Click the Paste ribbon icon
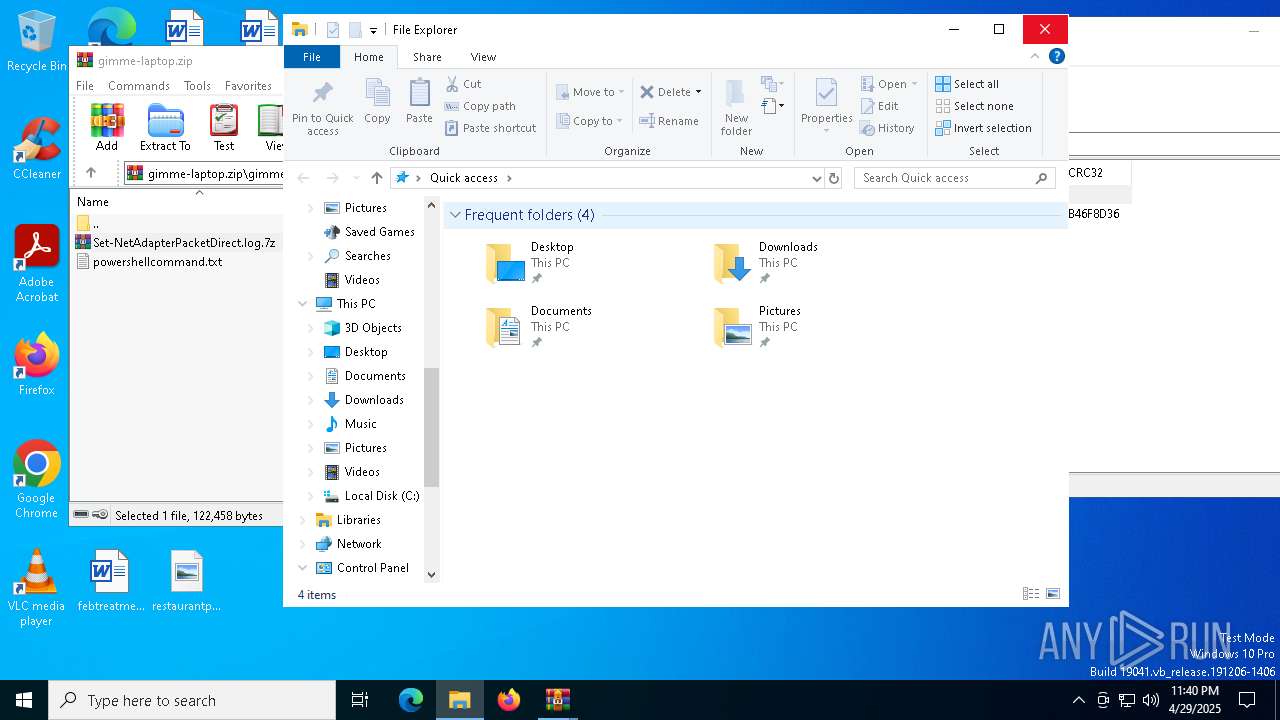 [x=419, y=94]
